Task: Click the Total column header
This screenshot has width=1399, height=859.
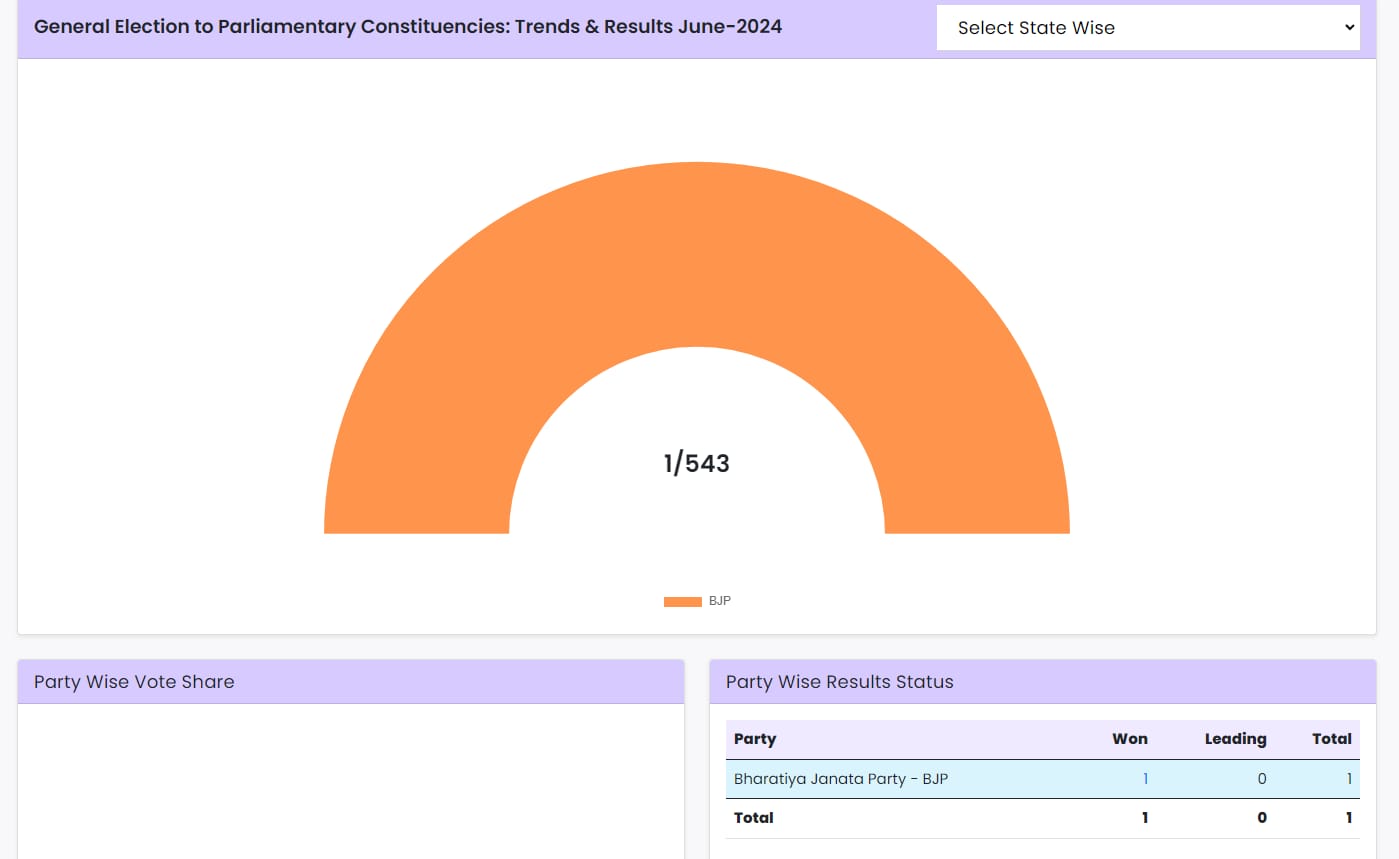Action: coord(1331,739)
